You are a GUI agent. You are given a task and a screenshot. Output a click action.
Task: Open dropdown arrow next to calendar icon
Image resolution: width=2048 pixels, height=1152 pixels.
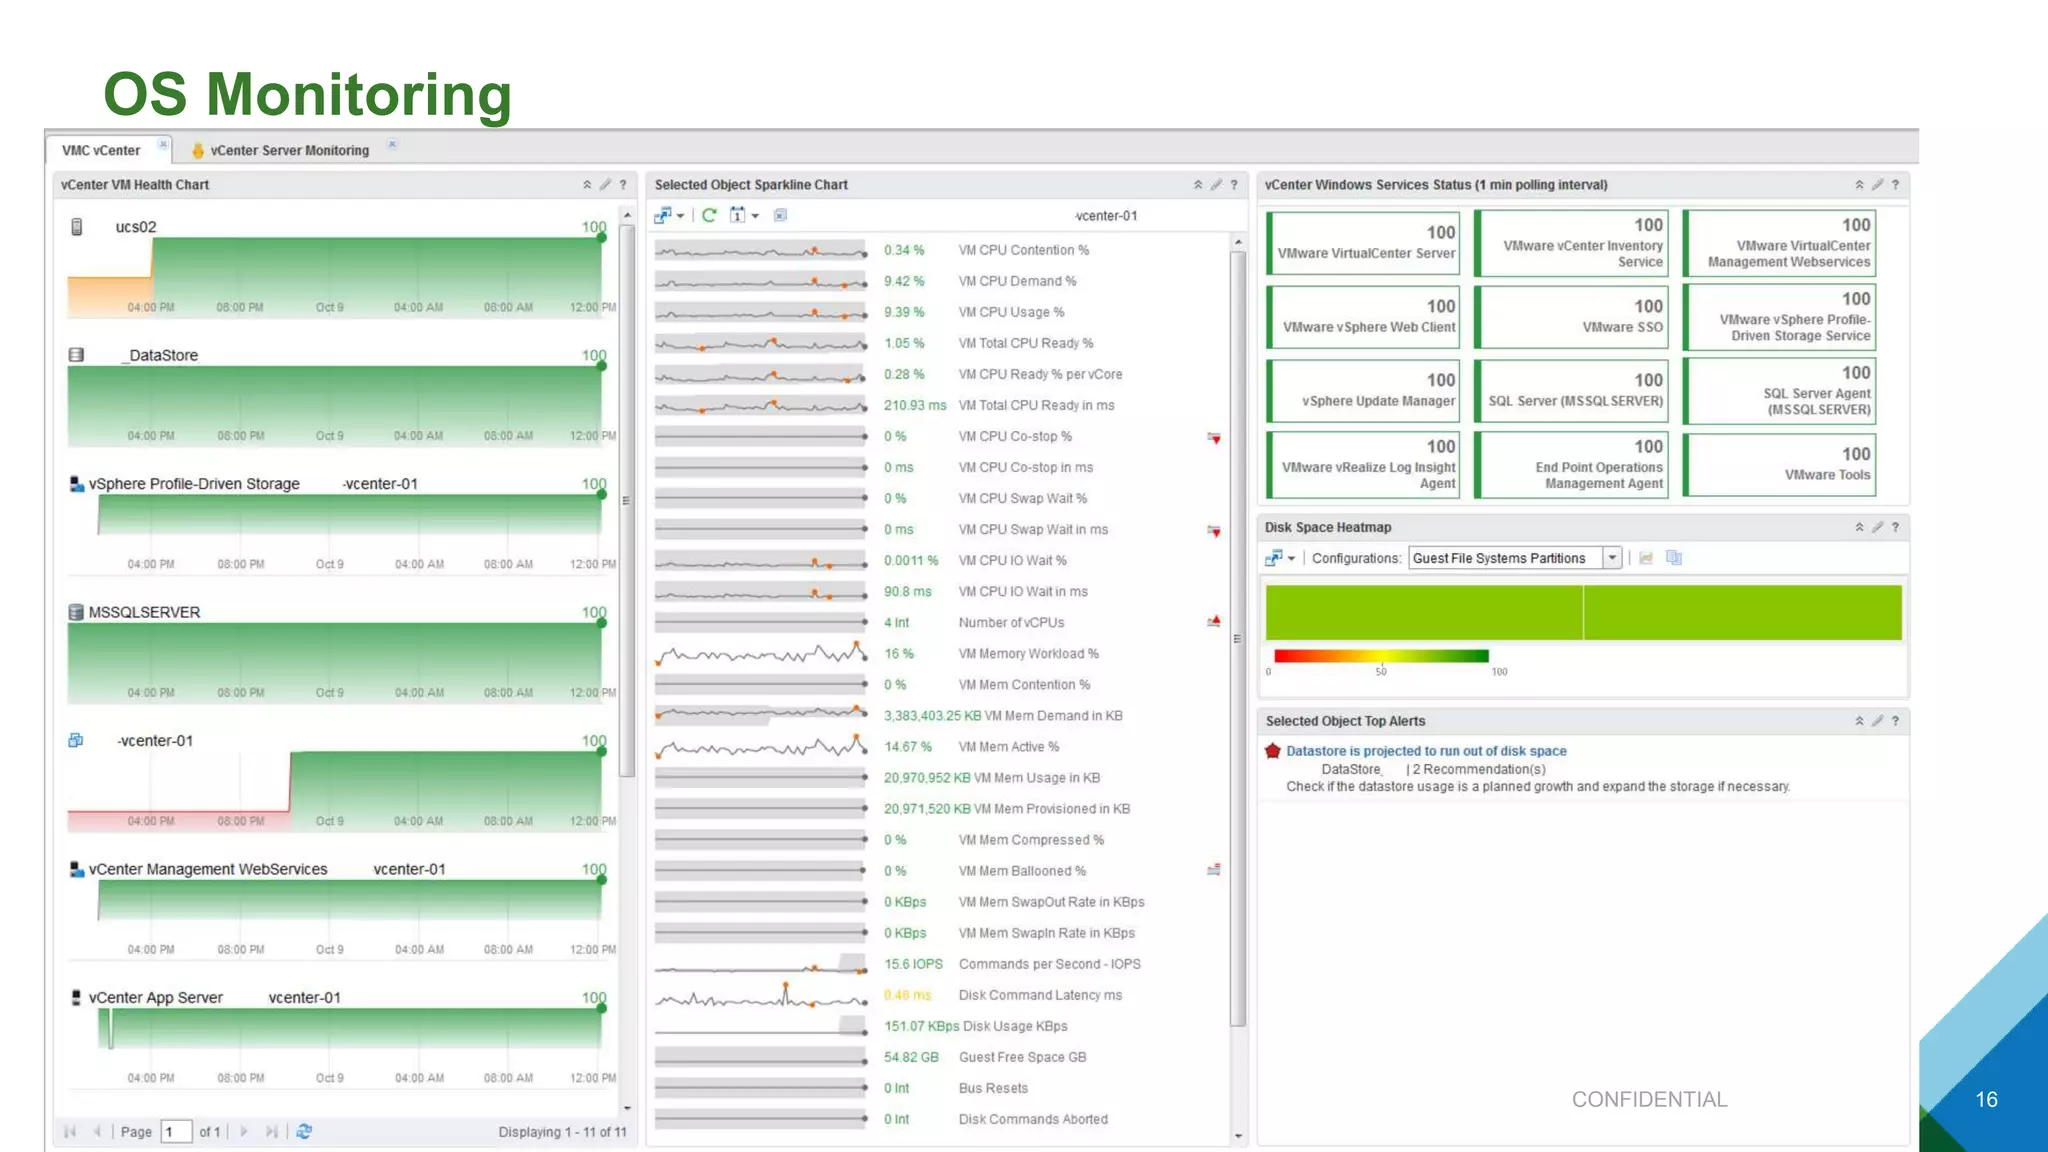(x=755, y=216)
